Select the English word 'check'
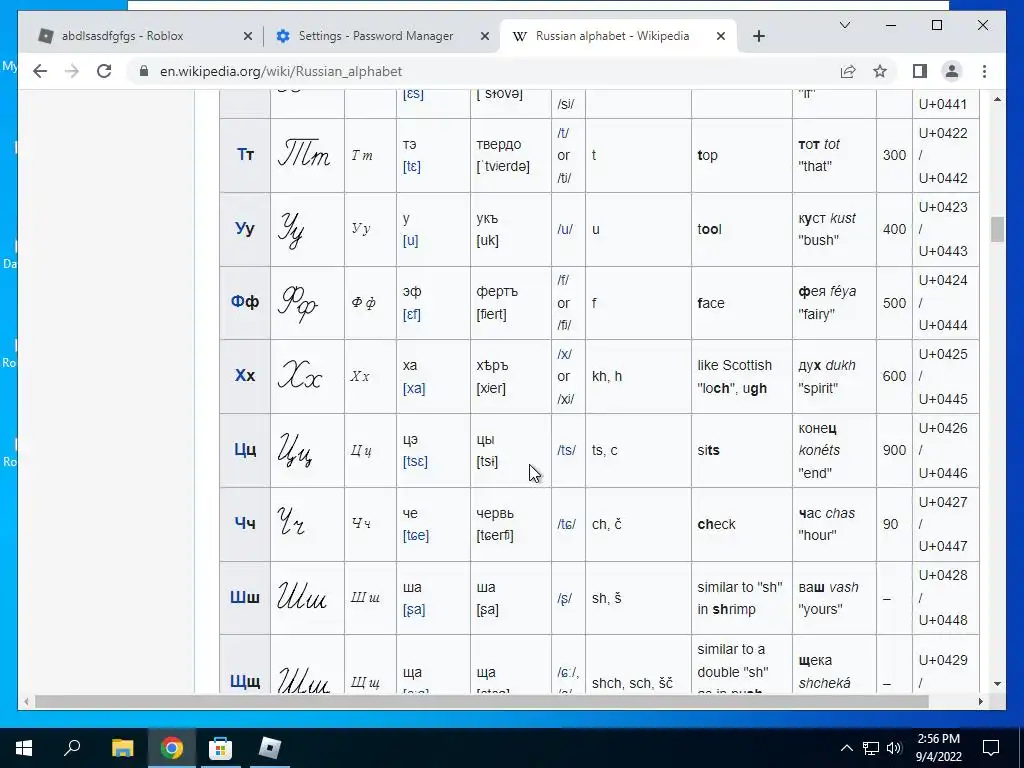 pos(716,524)
